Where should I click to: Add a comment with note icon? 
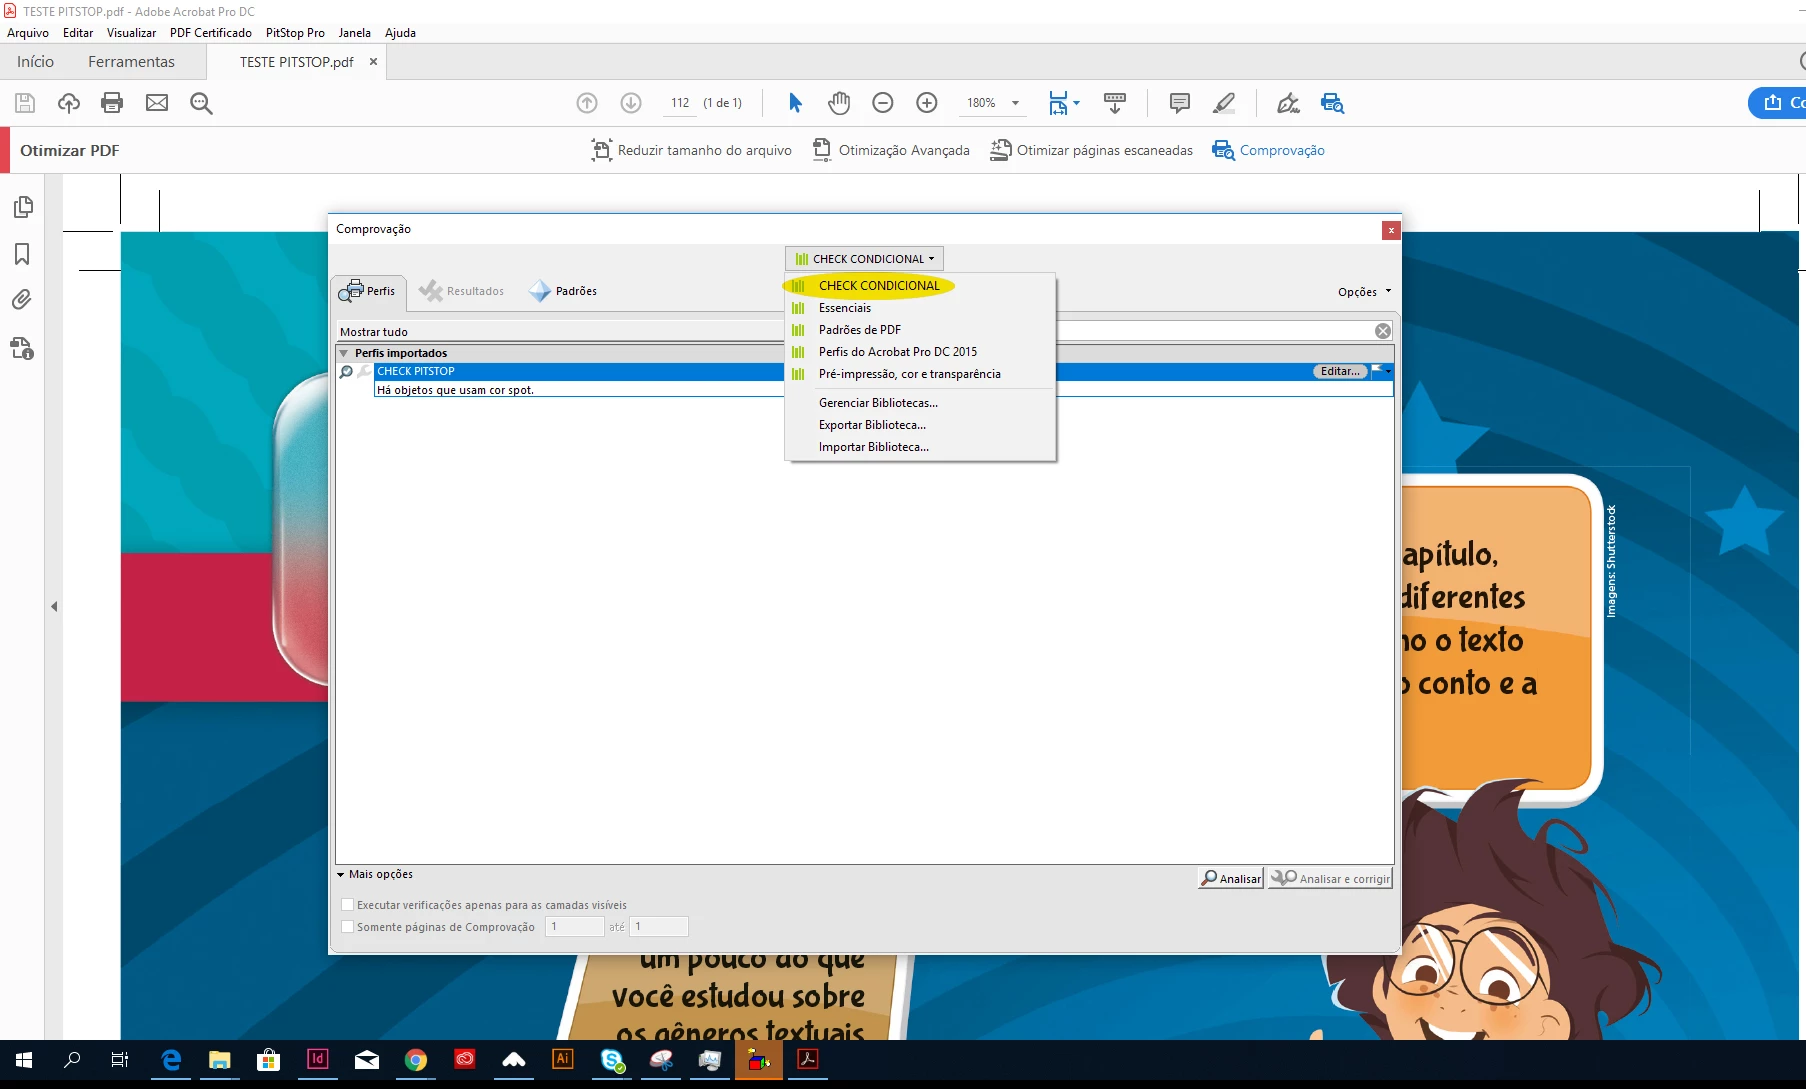click(1180, 103)
